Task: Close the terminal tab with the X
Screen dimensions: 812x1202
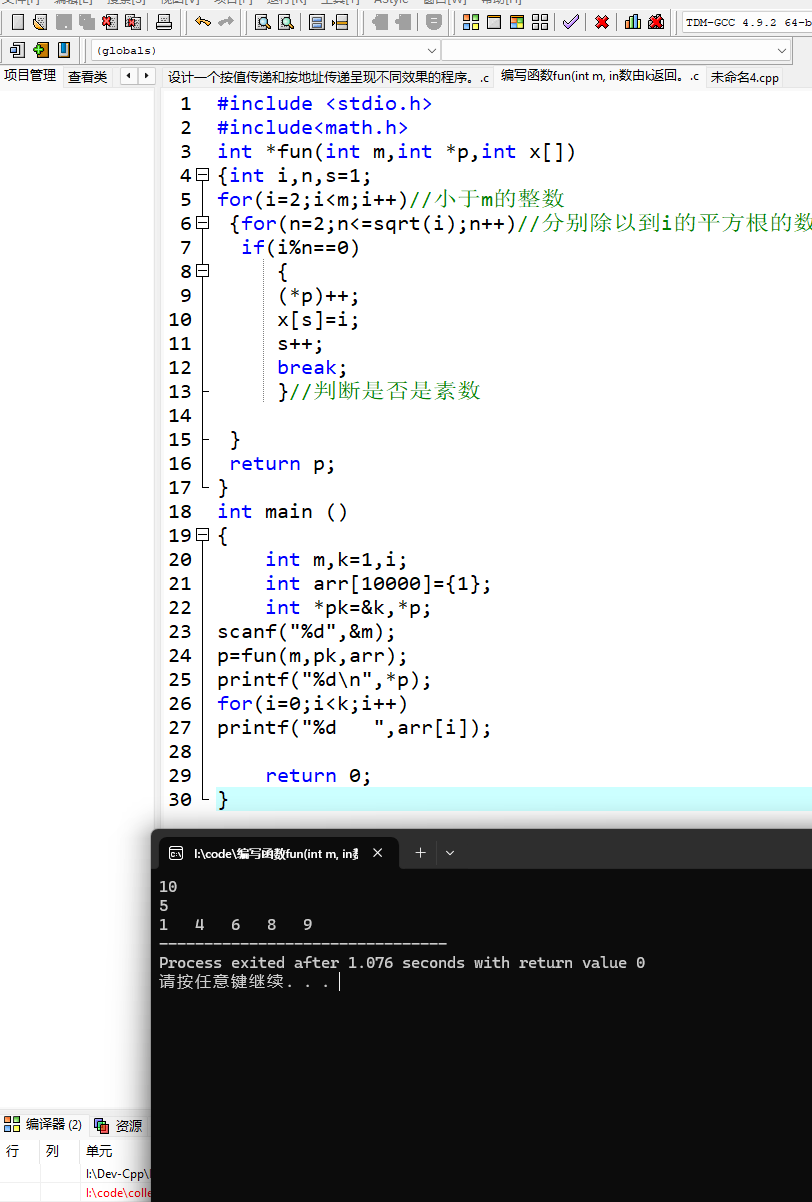Action: pos(377,853)
